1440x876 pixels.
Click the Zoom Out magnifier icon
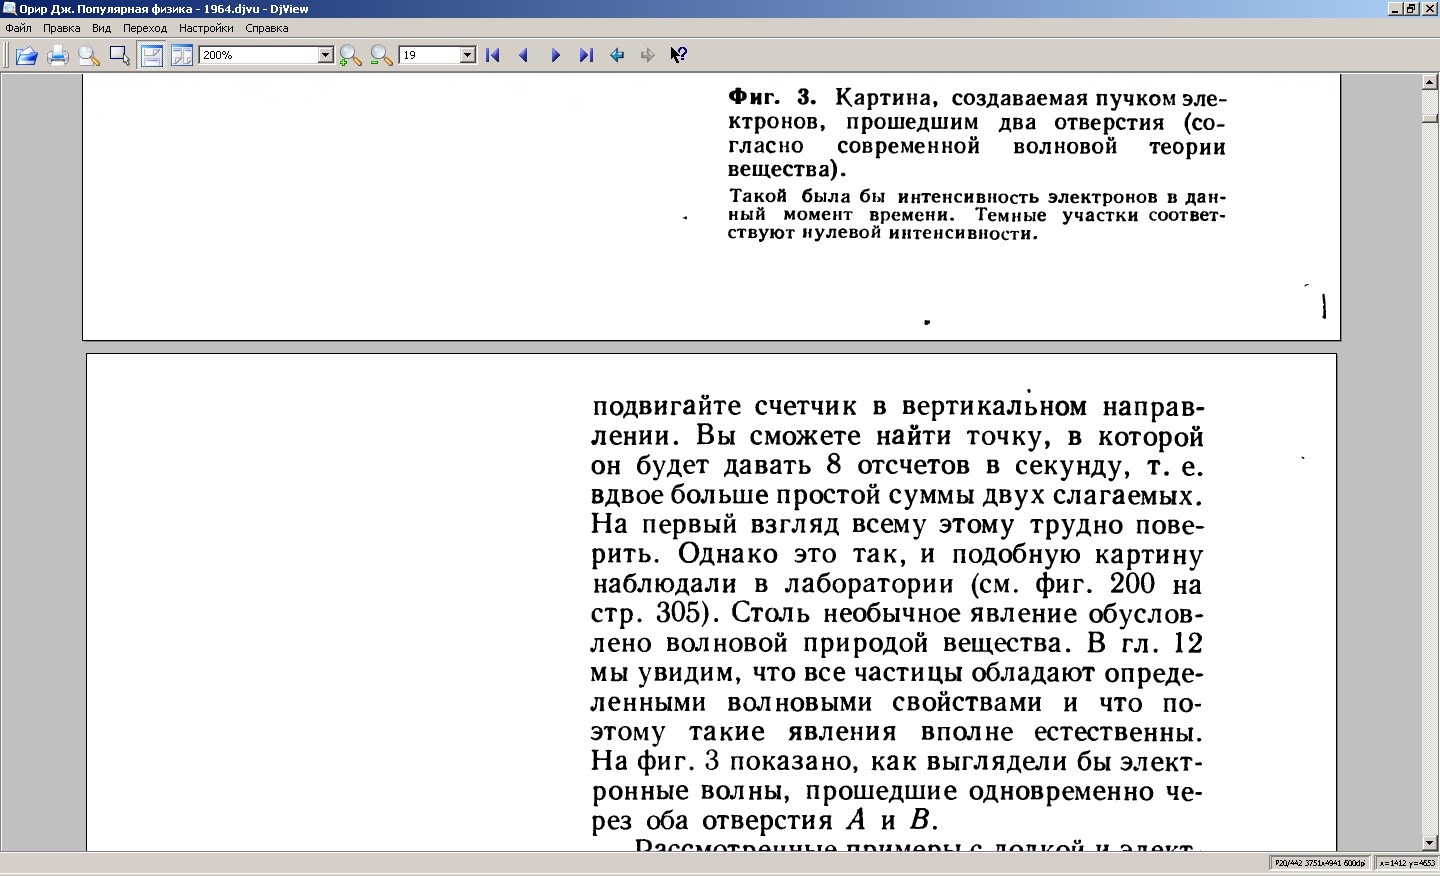coord(381,56)
